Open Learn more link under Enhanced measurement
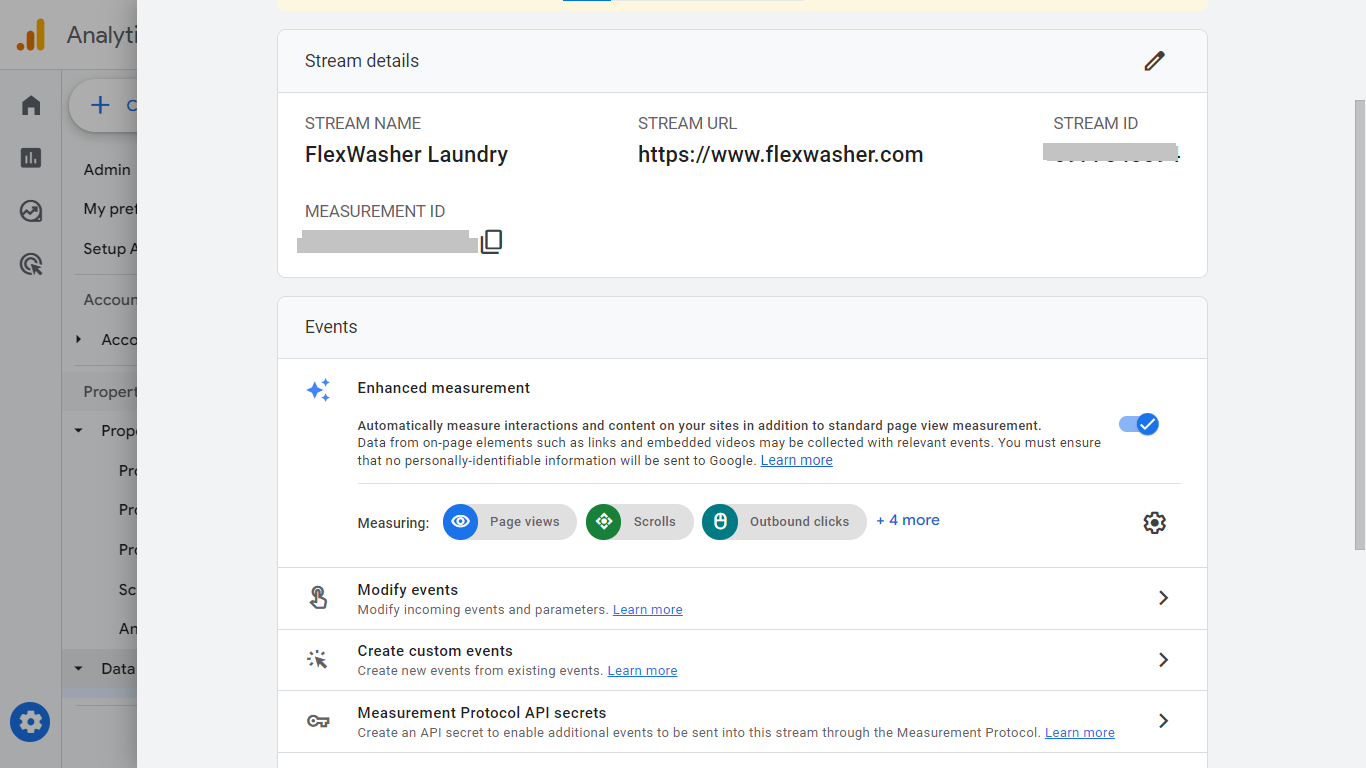The image size is (1366, 768). click(x=796, y=460)
